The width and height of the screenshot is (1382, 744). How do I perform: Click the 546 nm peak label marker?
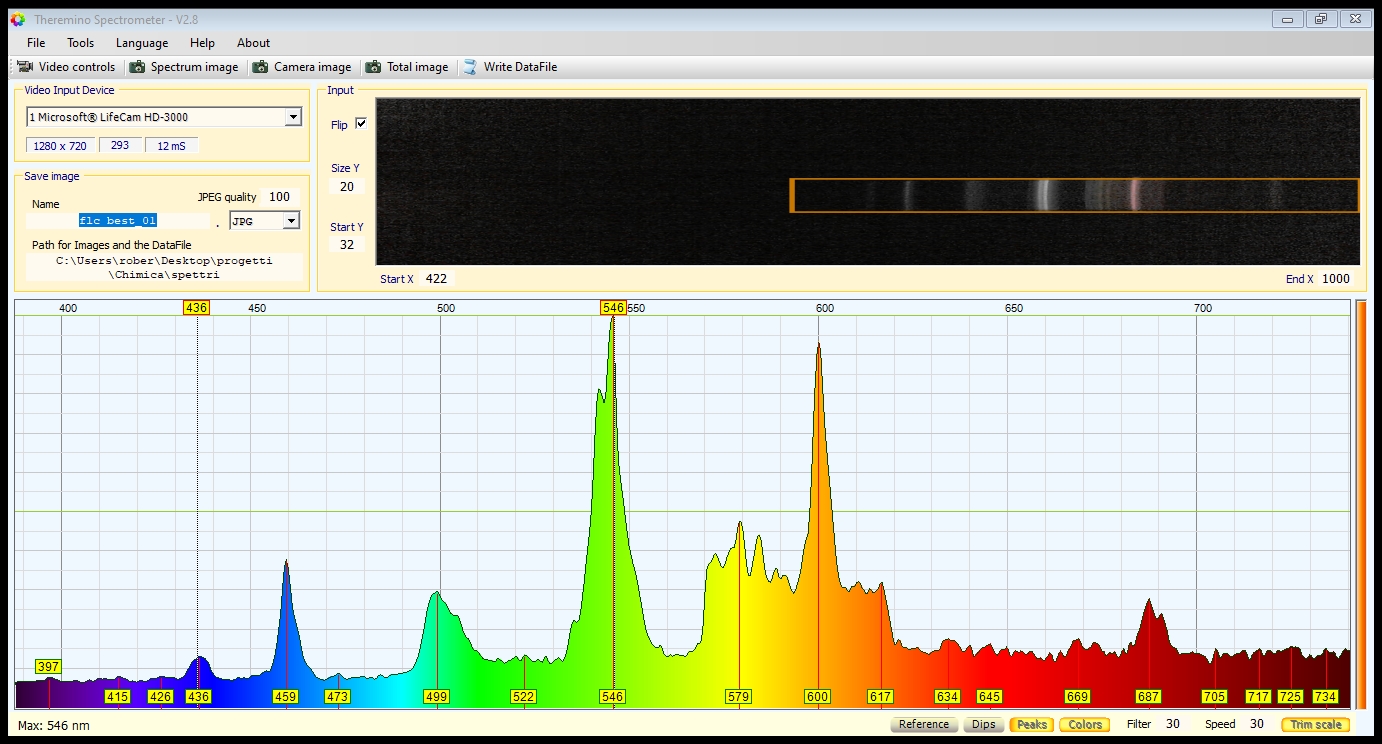[612, 696]
